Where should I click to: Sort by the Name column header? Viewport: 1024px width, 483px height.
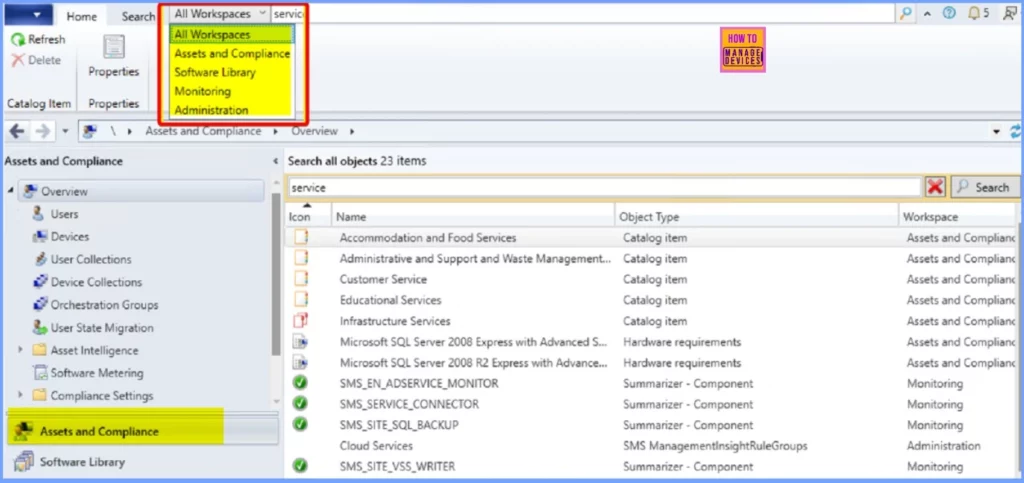coord(473,217)
